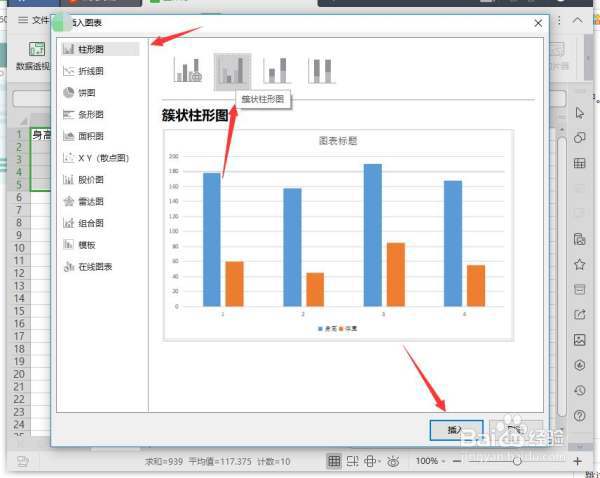Click the shapes icon in right sidebar
Screen dimensions: 600x478
pos(579,138)
